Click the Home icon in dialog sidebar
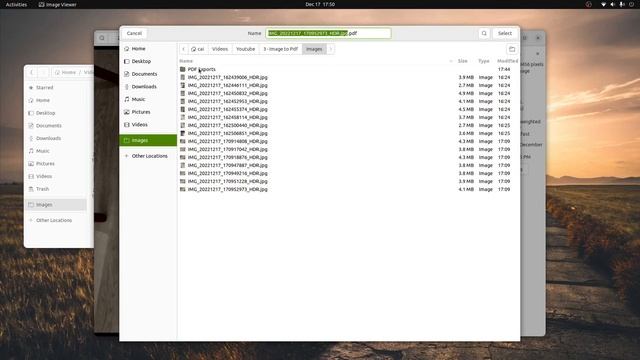 click(127, 49)
